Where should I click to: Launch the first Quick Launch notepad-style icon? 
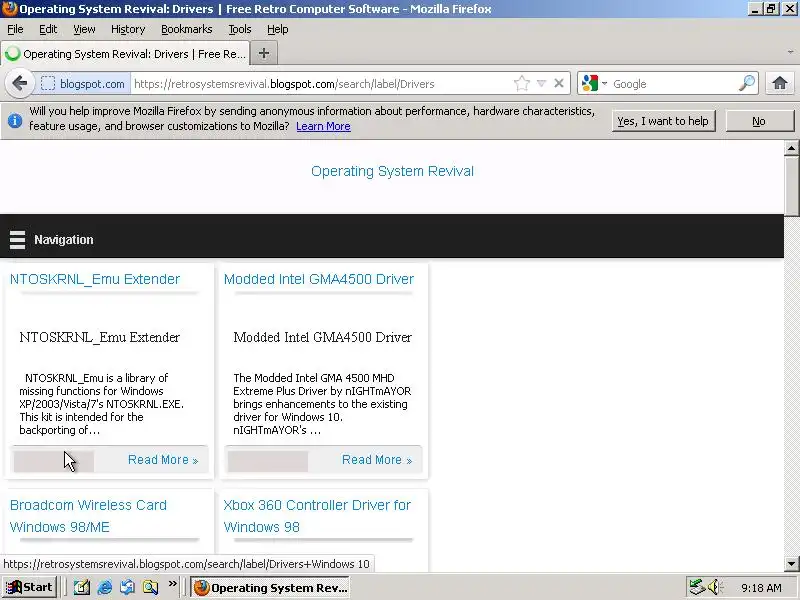pos(82,587)
